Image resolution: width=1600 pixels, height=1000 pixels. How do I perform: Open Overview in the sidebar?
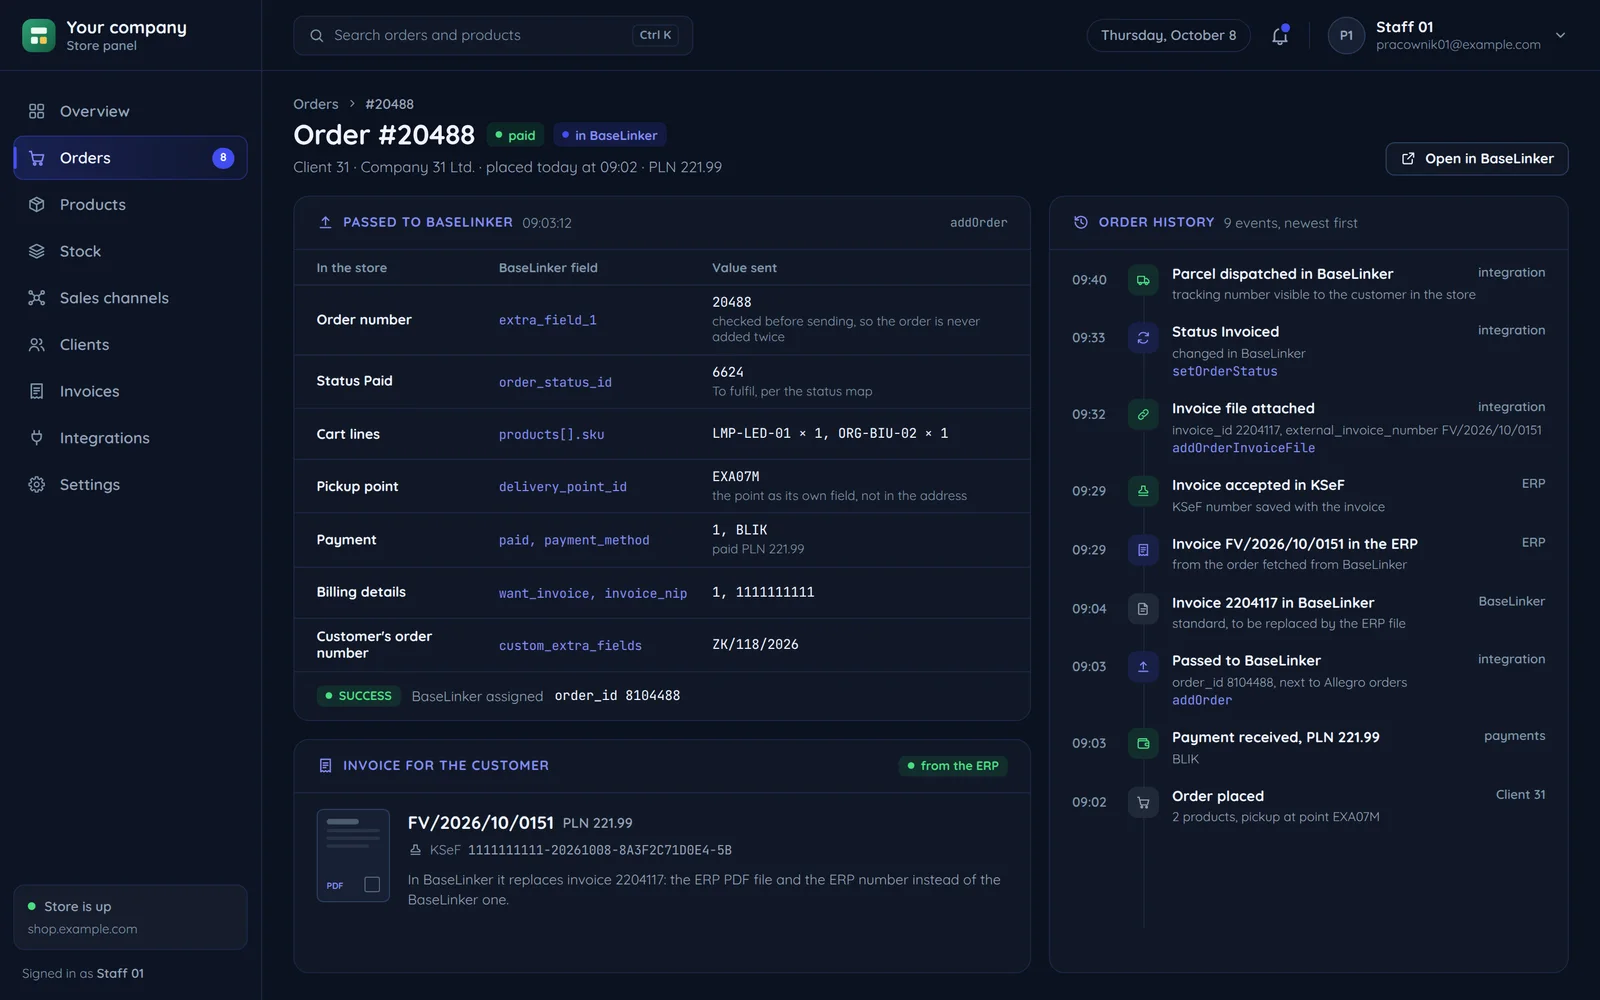point(130,111)
